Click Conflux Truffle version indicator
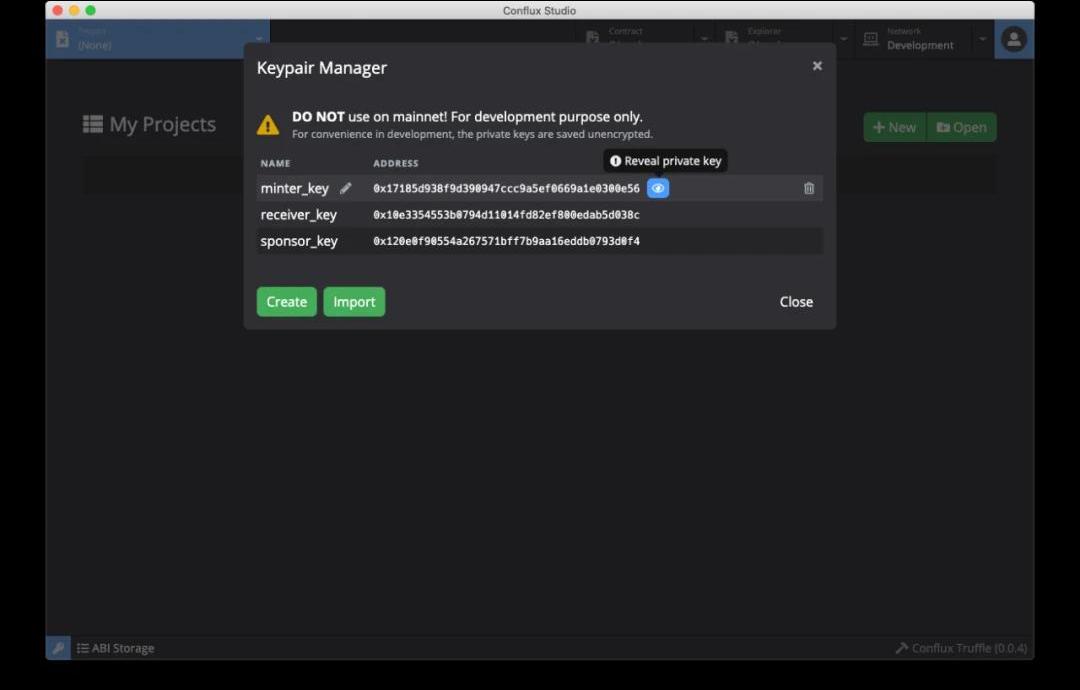The height and width of the screenshot is (690, 1080). (961, 648)
